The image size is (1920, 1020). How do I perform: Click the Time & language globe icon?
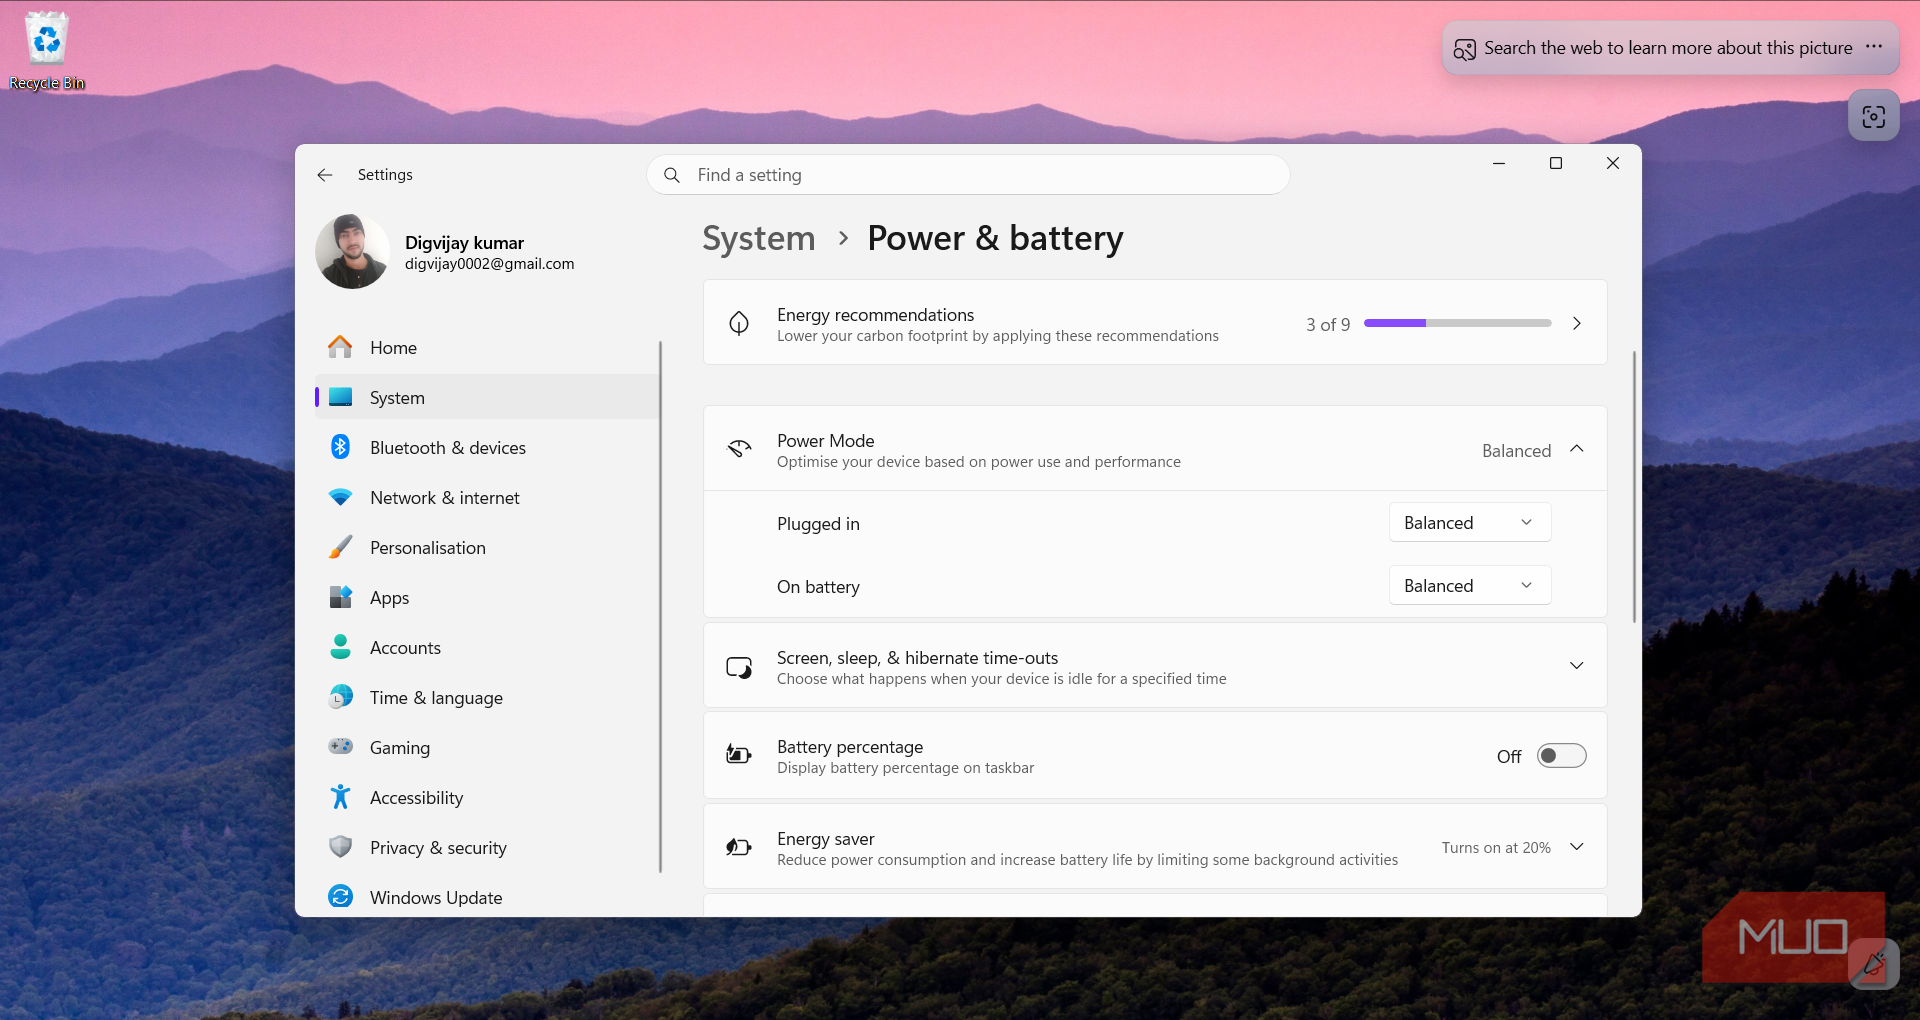point(340,697)
